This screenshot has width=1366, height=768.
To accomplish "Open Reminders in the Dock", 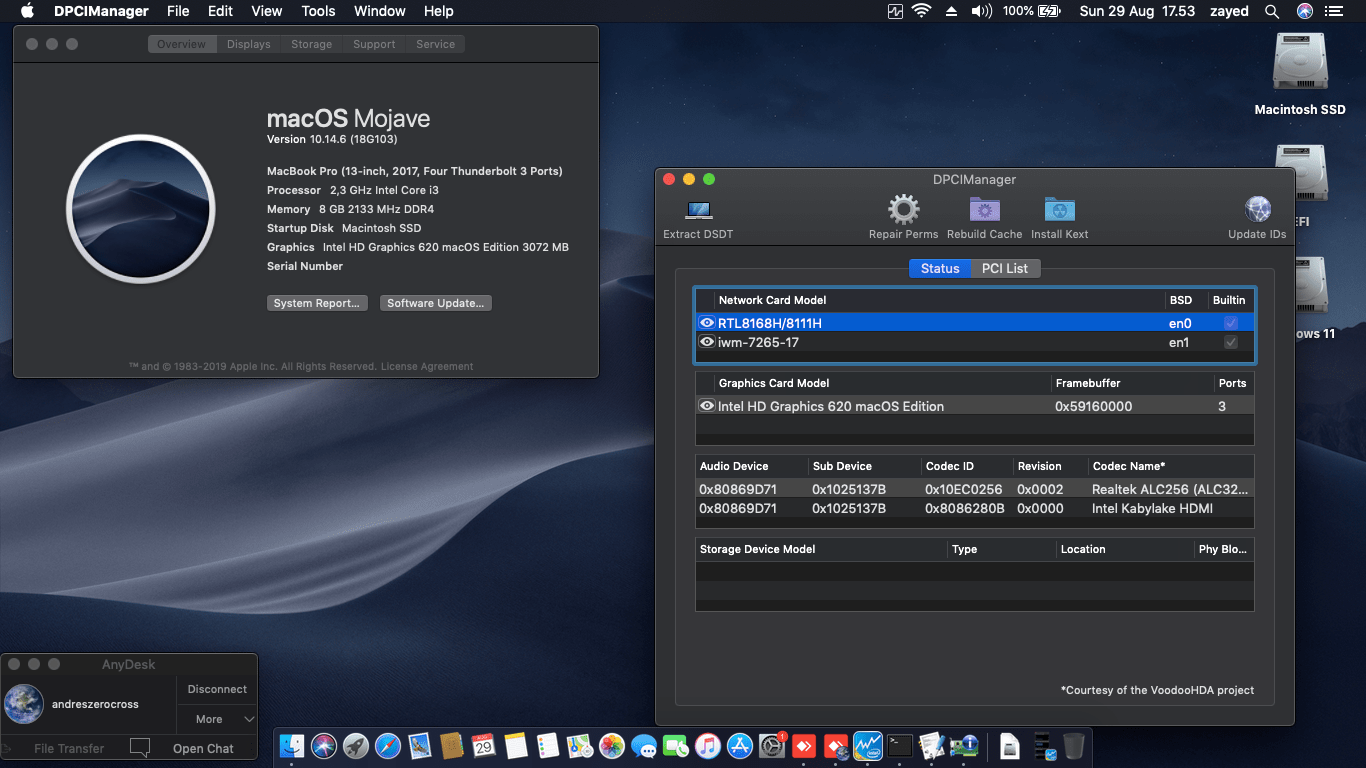I will 548,745.
